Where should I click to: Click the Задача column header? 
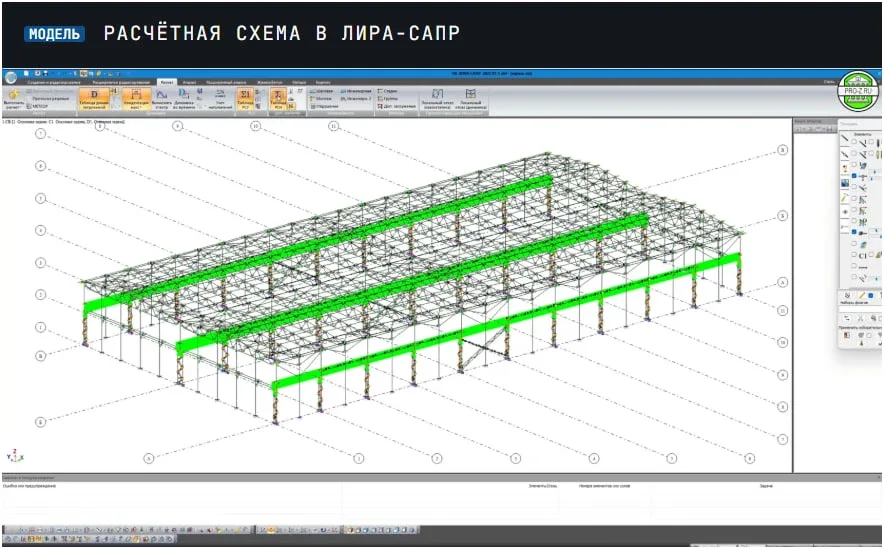766,485
